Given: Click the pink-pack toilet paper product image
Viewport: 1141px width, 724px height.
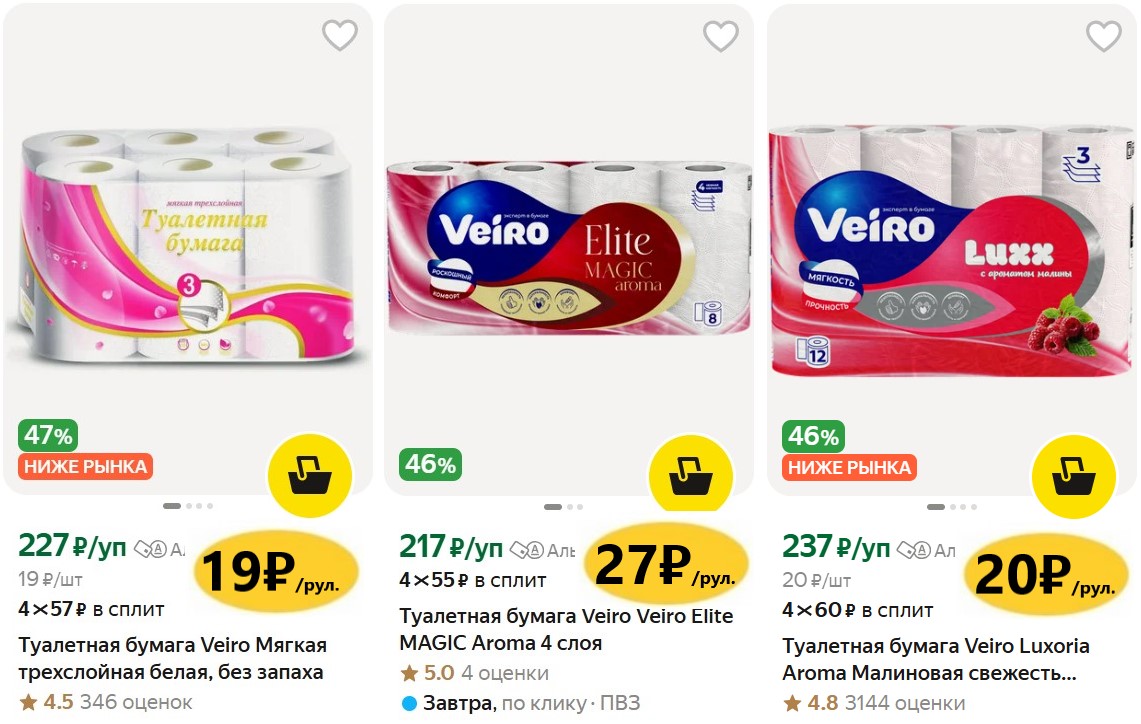Looking at the screenshot, I should tap(188, 247).
